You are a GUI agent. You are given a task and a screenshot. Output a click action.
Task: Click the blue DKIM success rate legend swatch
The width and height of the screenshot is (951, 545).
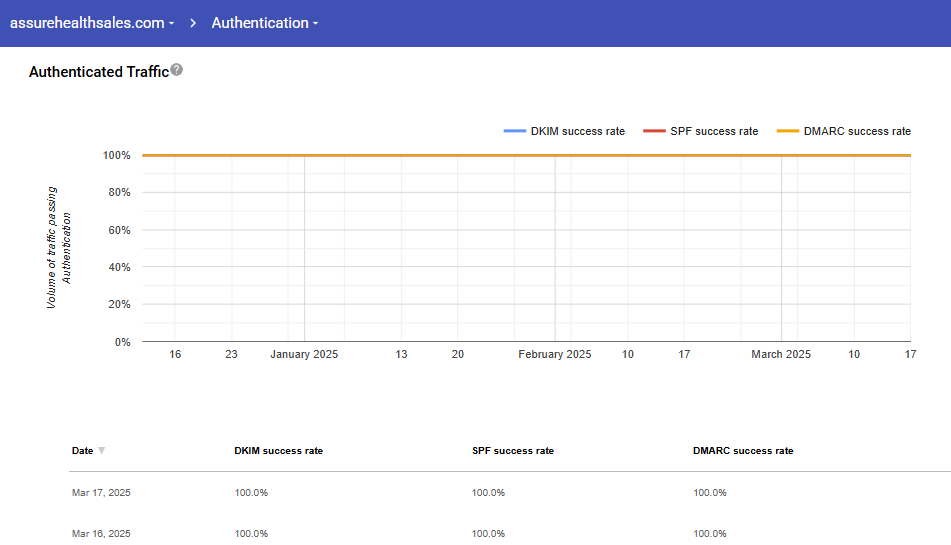point(514,131)
